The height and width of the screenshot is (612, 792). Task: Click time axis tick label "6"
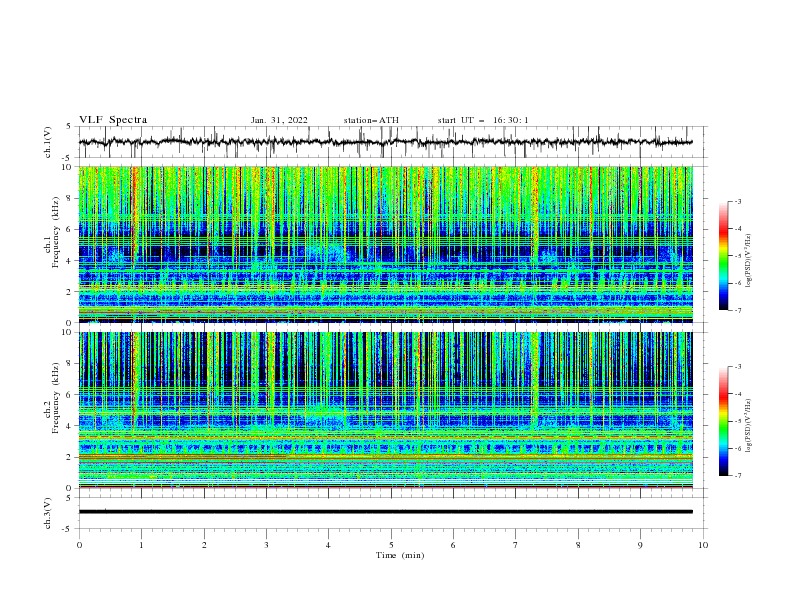pos(453,545)
